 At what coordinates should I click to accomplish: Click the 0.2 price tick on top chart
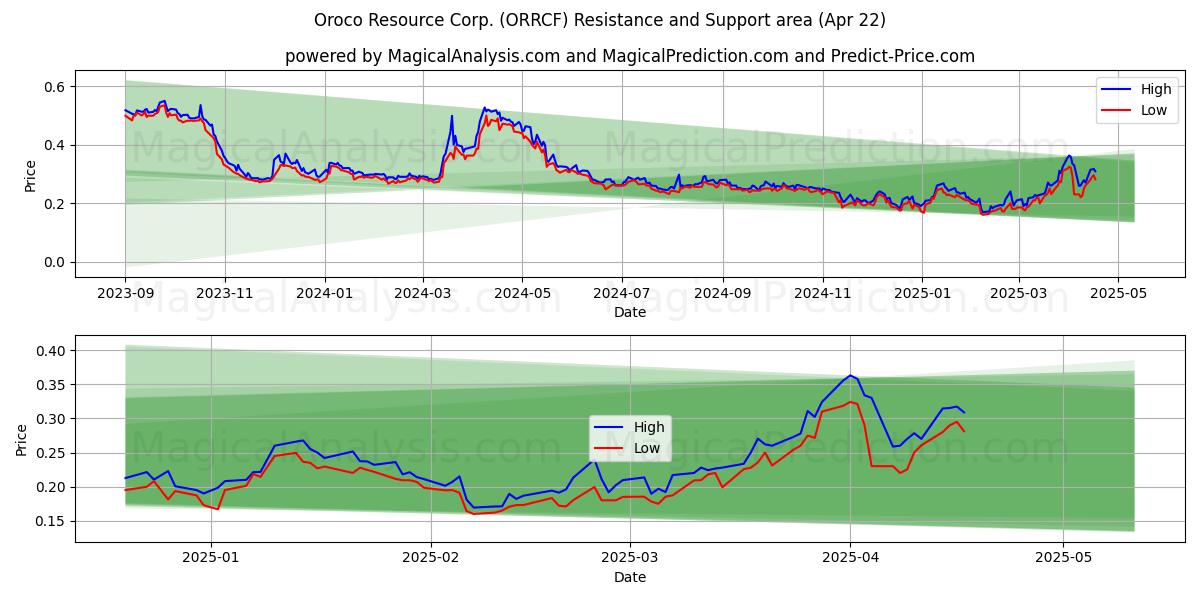click(55, 204)
